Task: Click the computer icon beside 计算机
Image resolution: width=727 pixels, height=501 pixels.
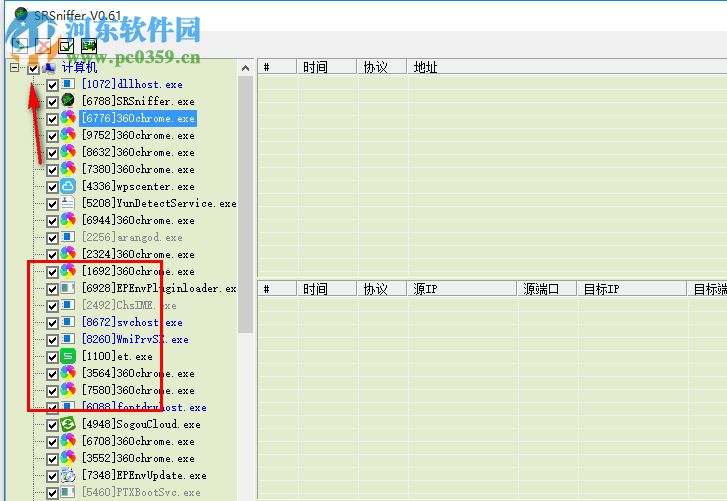Action: click(x=49, y=68)
